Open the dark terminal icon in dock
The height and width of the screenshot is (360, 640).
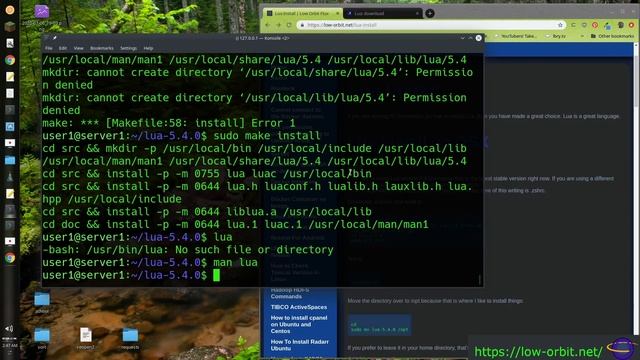10,110
